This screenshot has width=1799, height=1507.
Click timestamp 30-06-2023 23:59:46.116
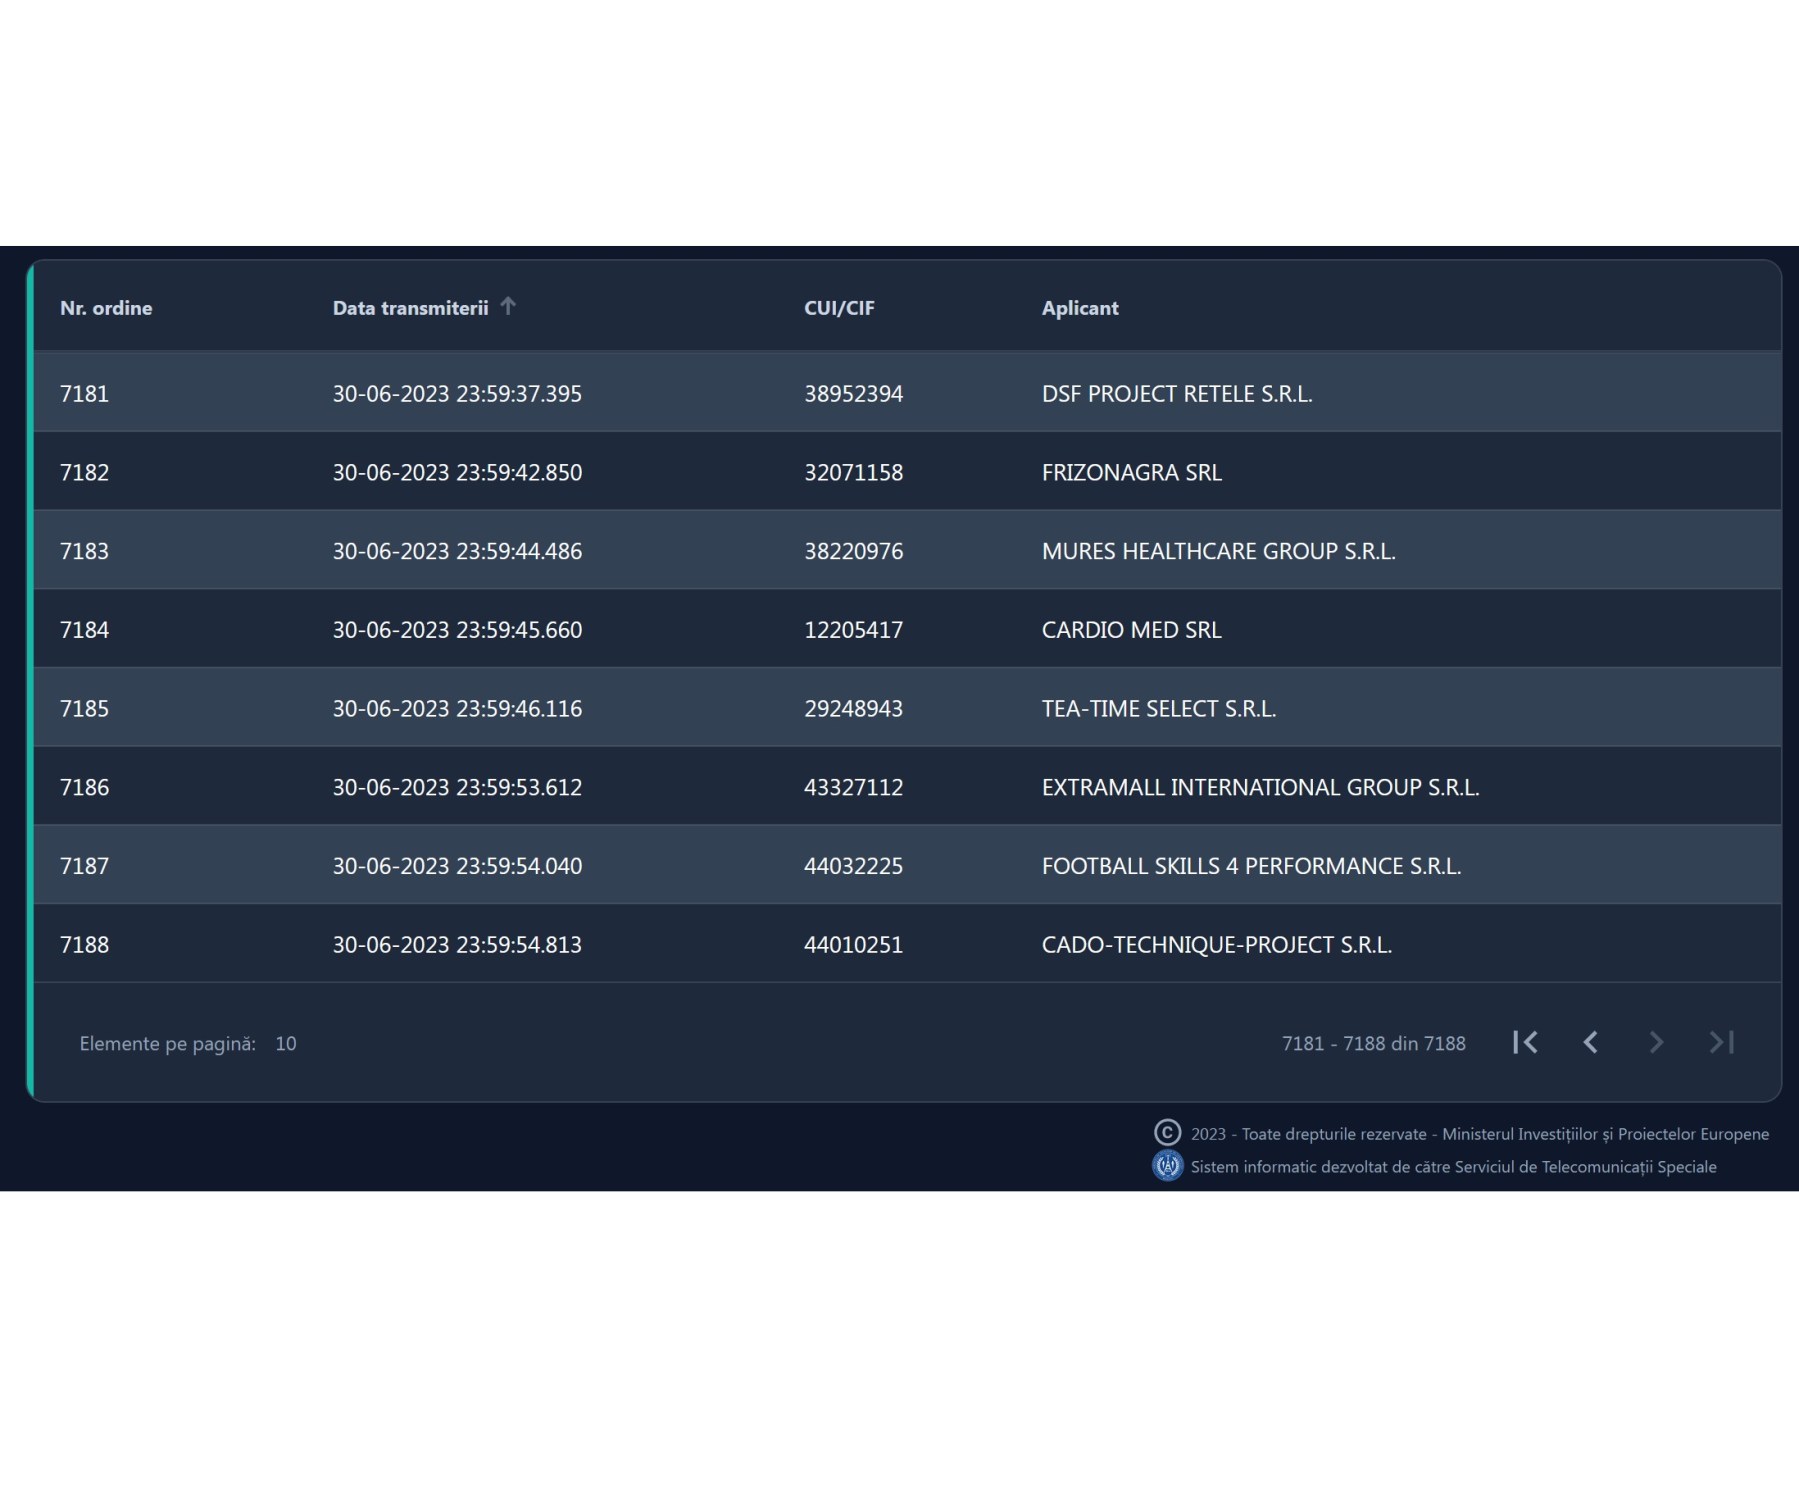click(457, 709)
